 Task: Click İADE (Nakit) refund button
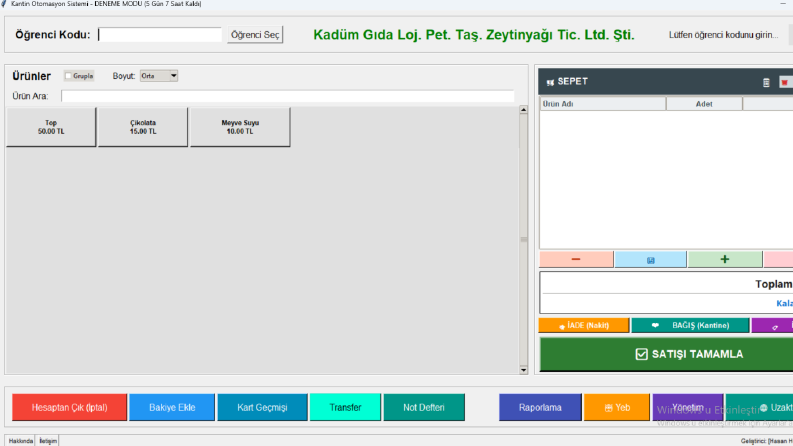click(584, 325)
